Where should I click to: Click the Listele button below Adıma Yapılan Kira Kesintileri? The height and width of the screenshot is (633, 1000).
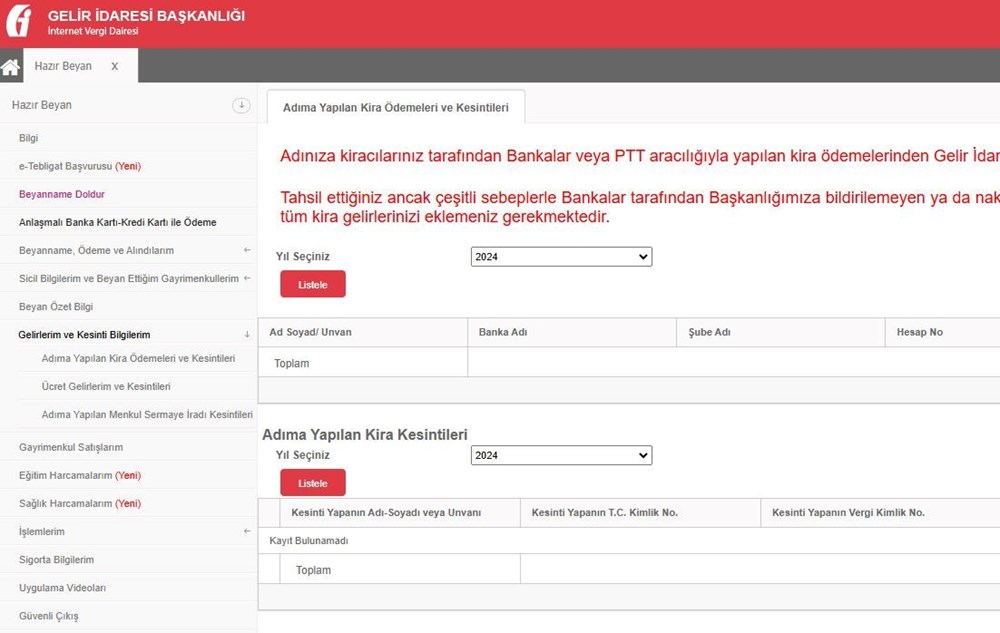tap(312, 483)
